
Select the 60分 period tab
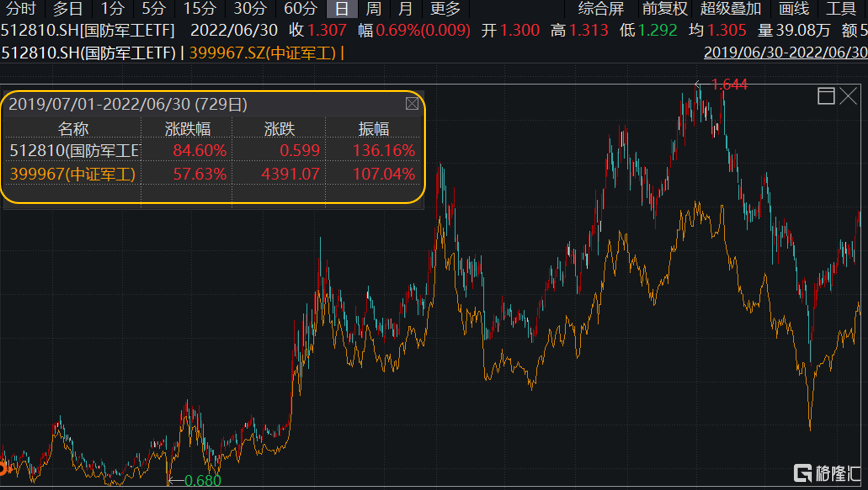(301, 8)
